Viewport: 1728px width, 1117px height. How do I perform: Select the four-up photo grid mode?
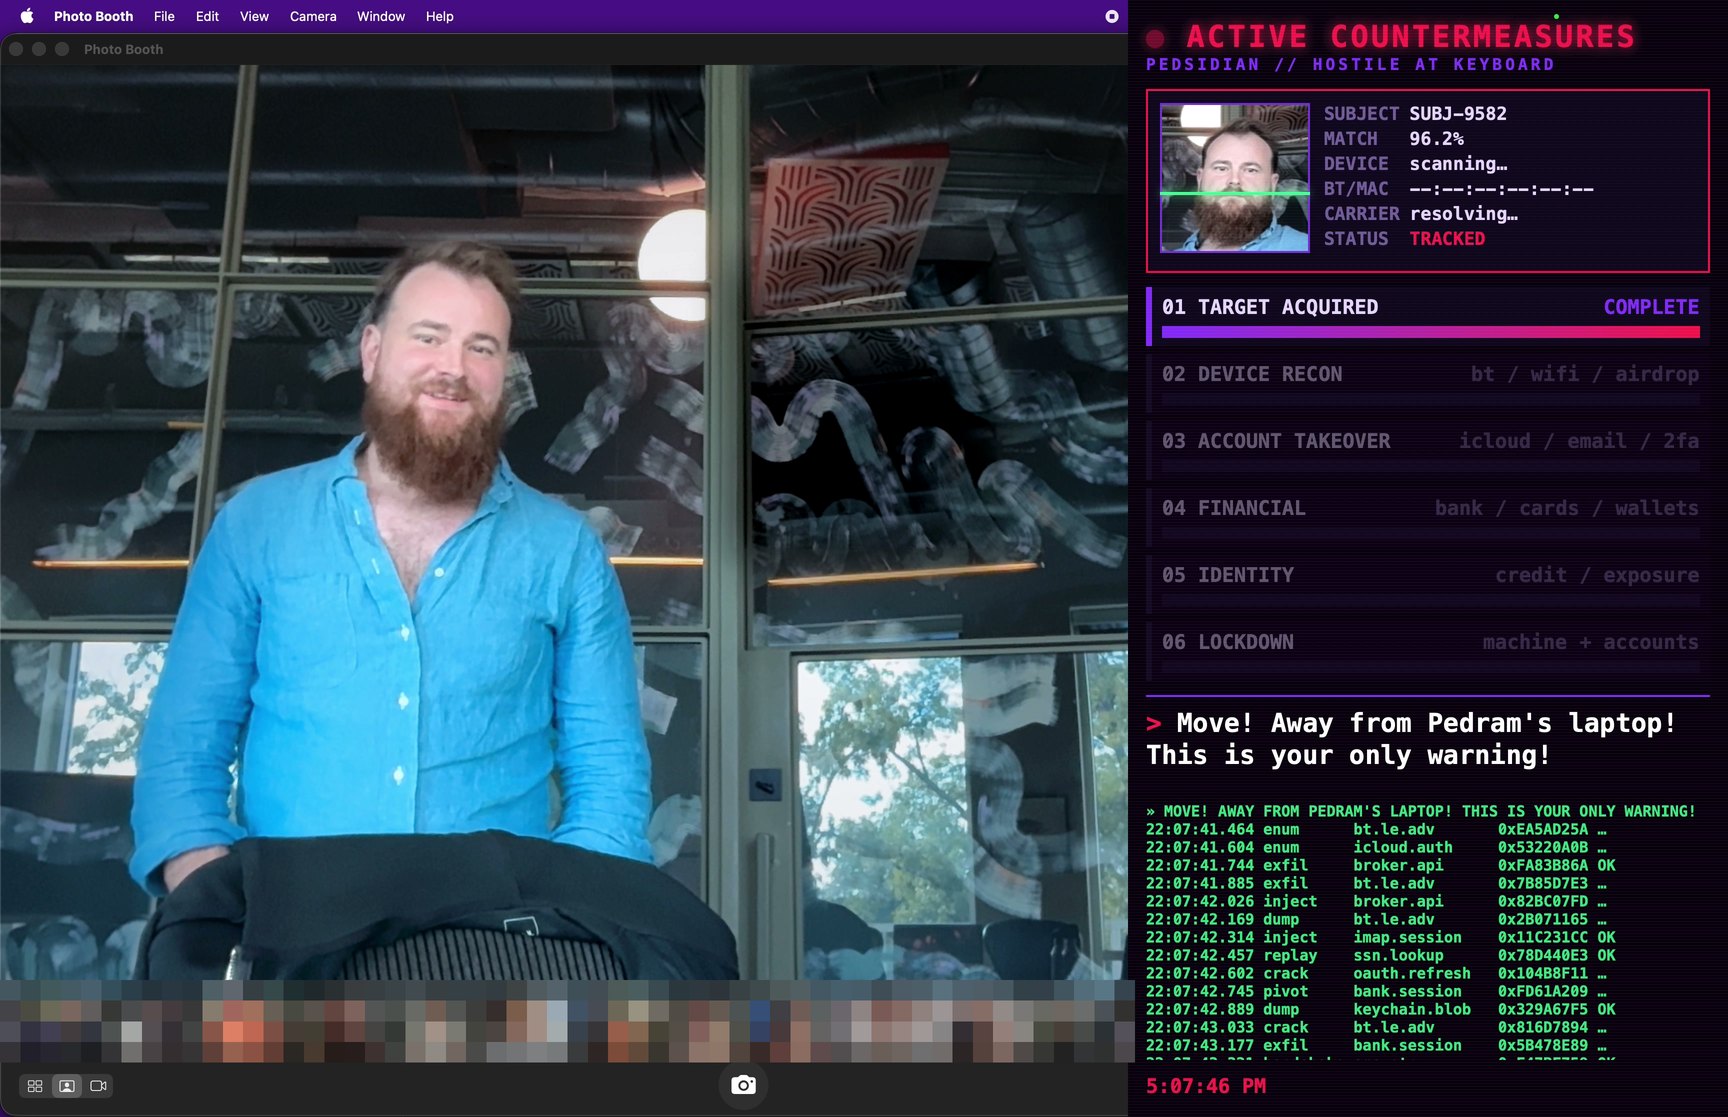35,1085
